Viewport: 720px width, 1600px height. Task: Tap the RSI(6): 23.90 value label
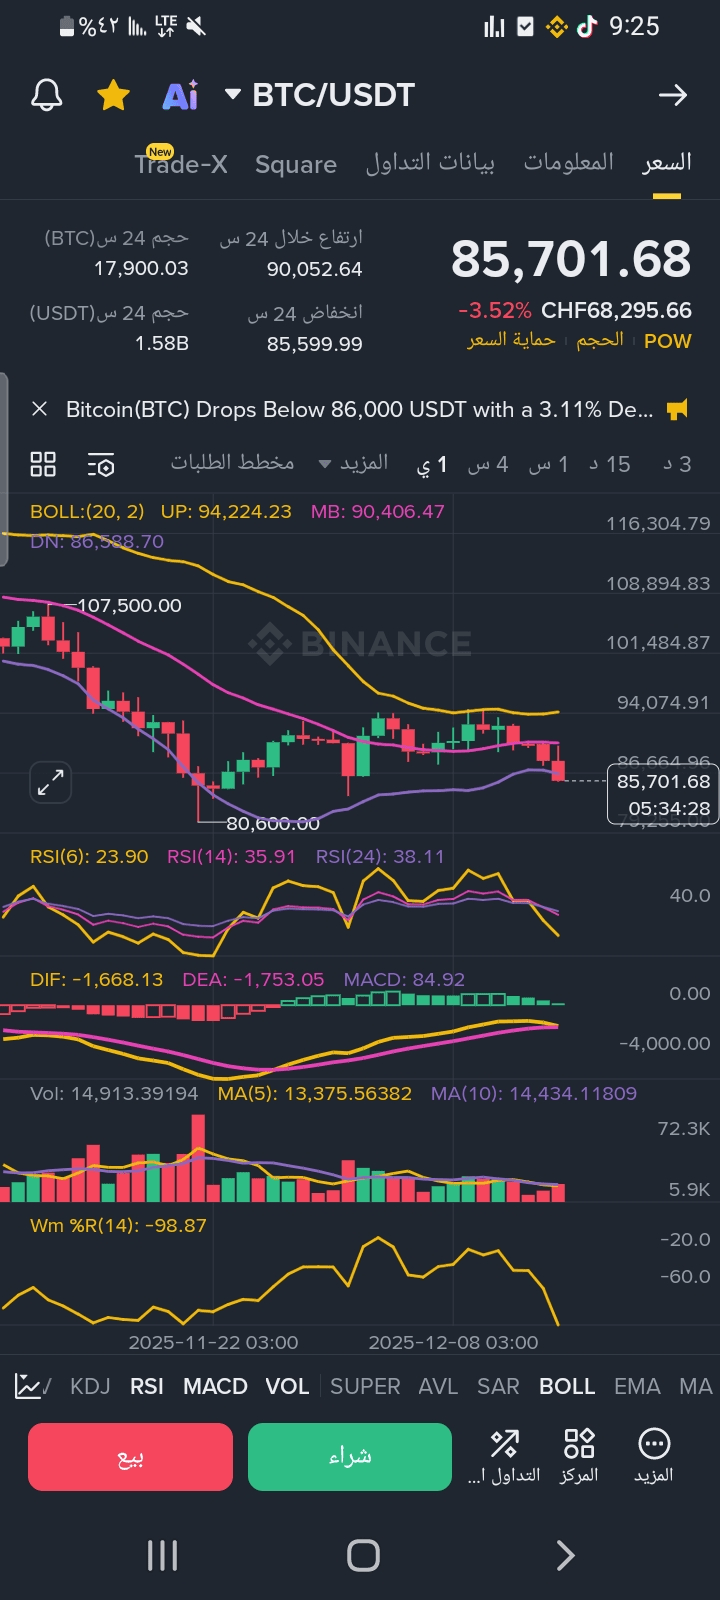click(89, 856)
